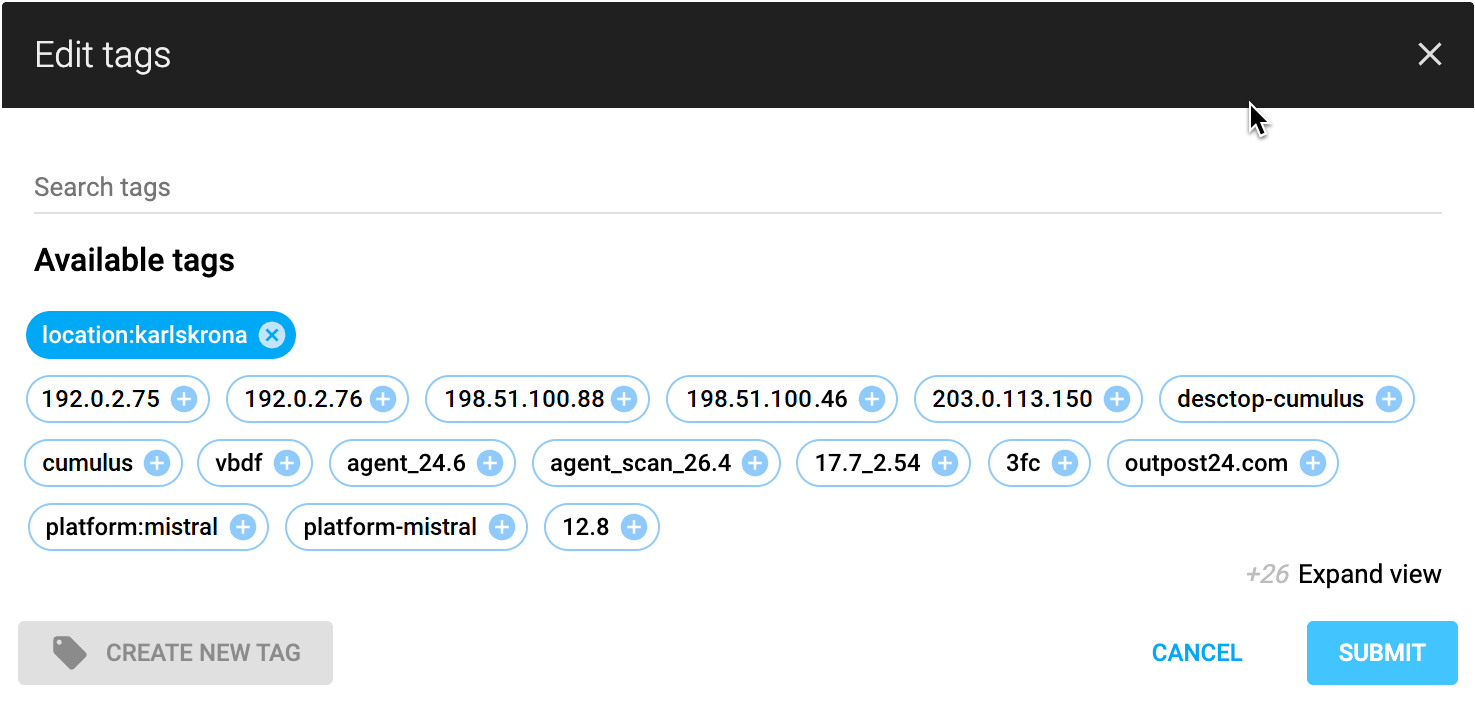Cancel the tag editing dialog
This screenshot has height=702, width=1475.
[x=1196, y=653]
